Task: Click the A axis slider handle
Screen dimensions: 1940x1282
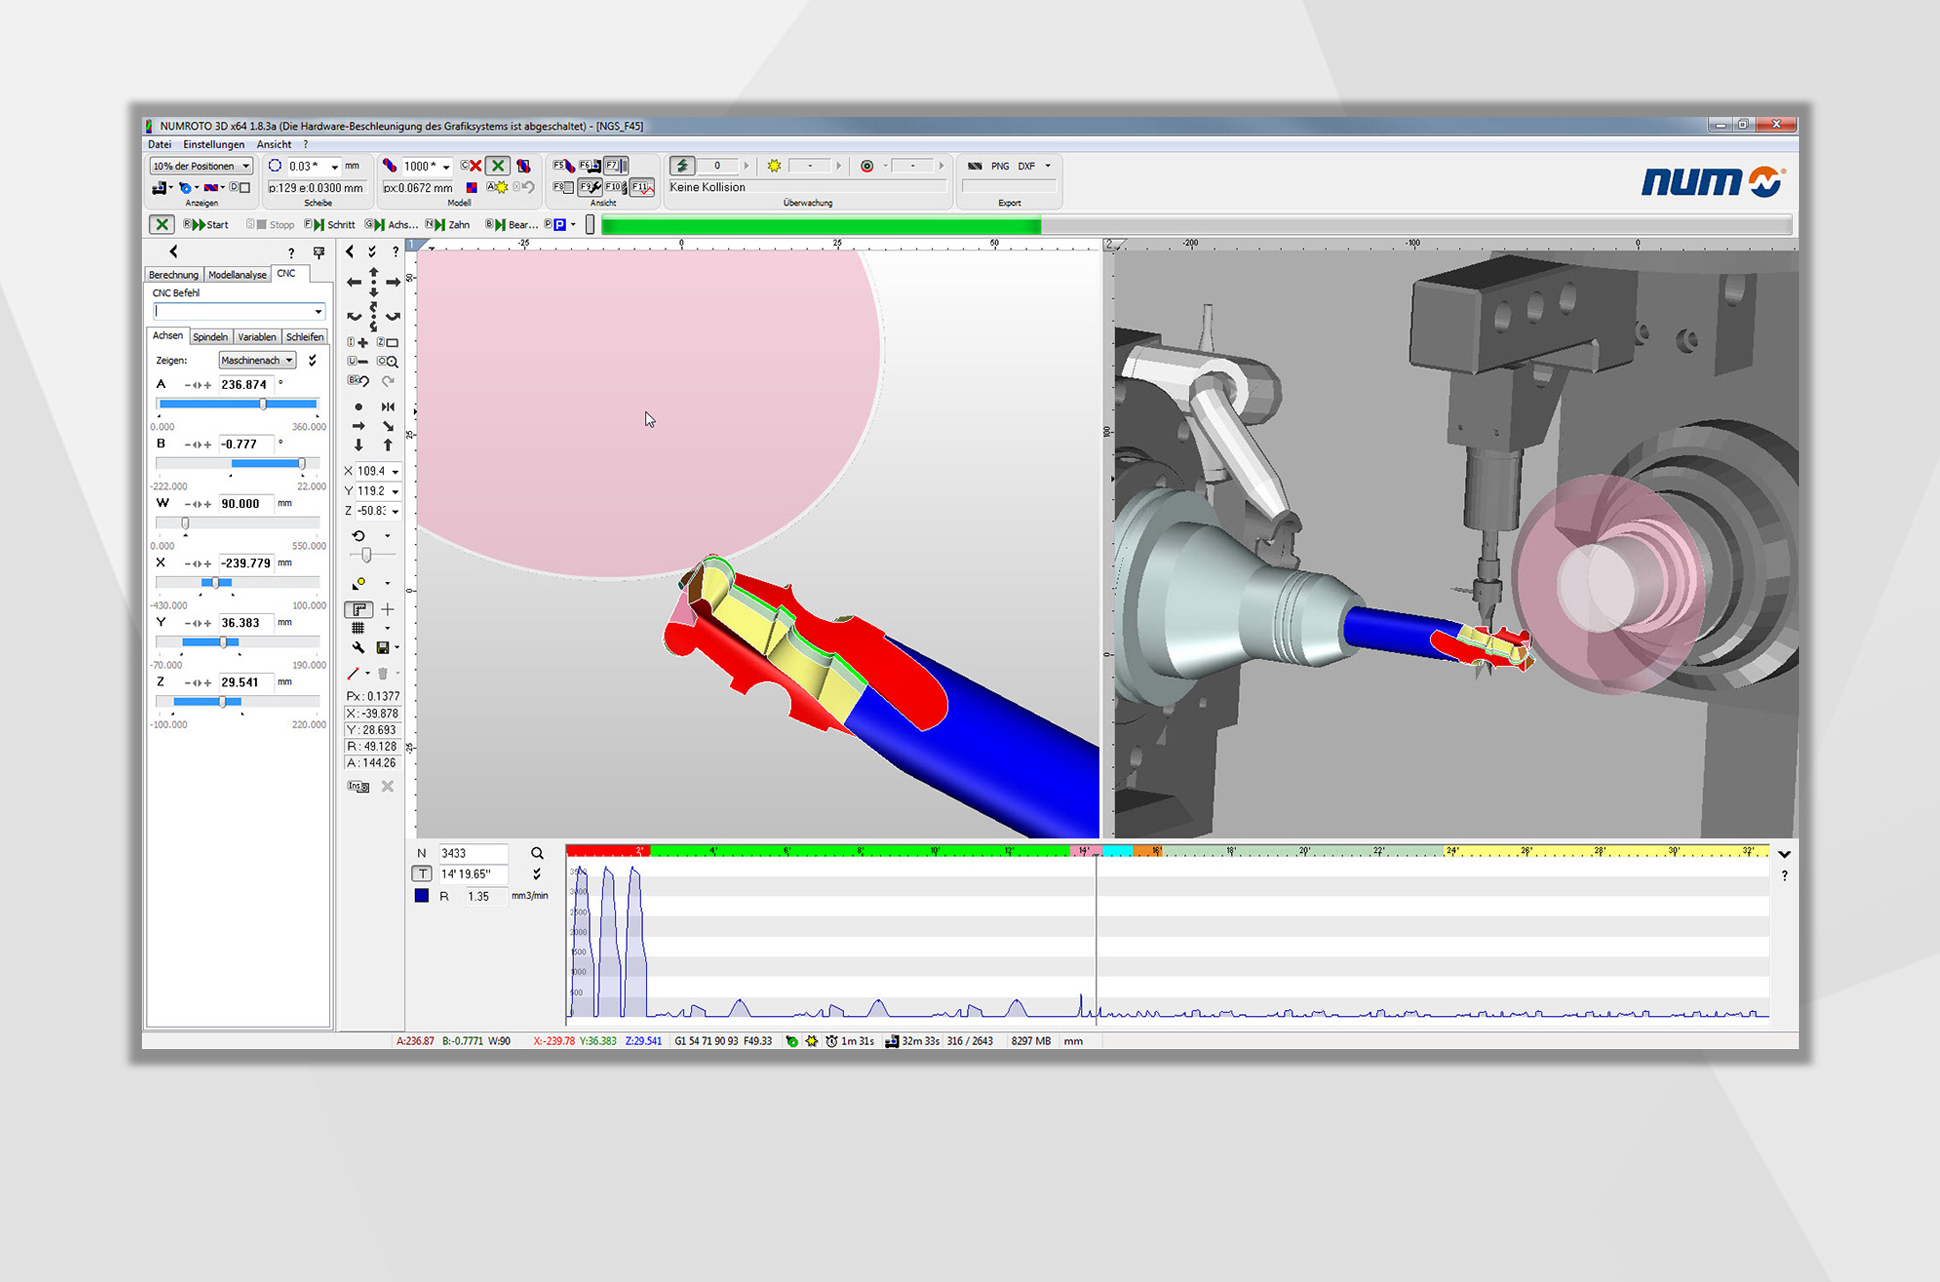Action: tap(263, 404)
